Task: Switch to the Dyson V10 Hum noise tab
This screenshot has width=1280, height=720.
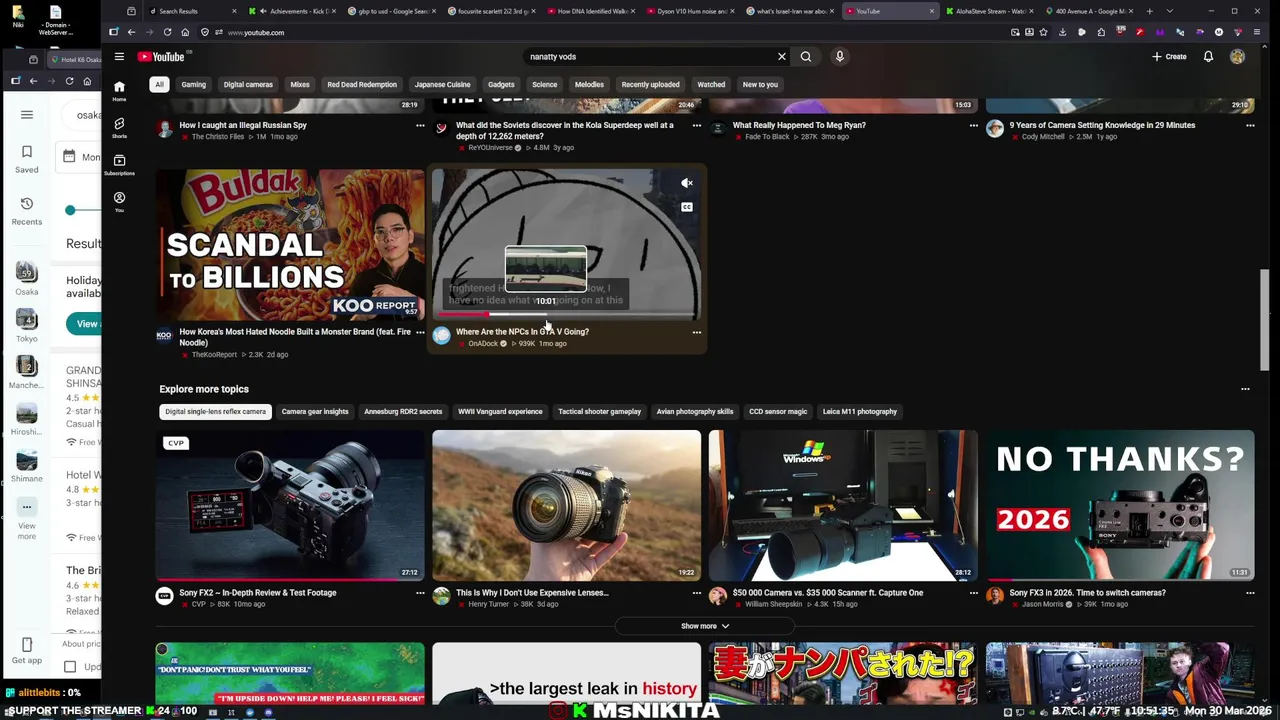Action: tap(692, 11)
